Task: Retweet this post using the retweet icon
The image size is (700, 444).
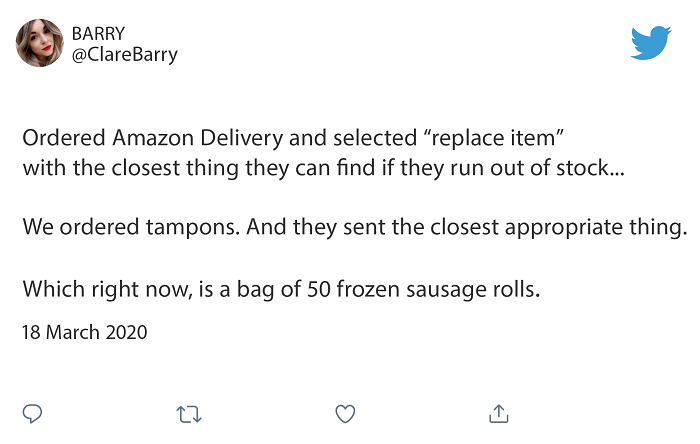Action: coord(188,412)
